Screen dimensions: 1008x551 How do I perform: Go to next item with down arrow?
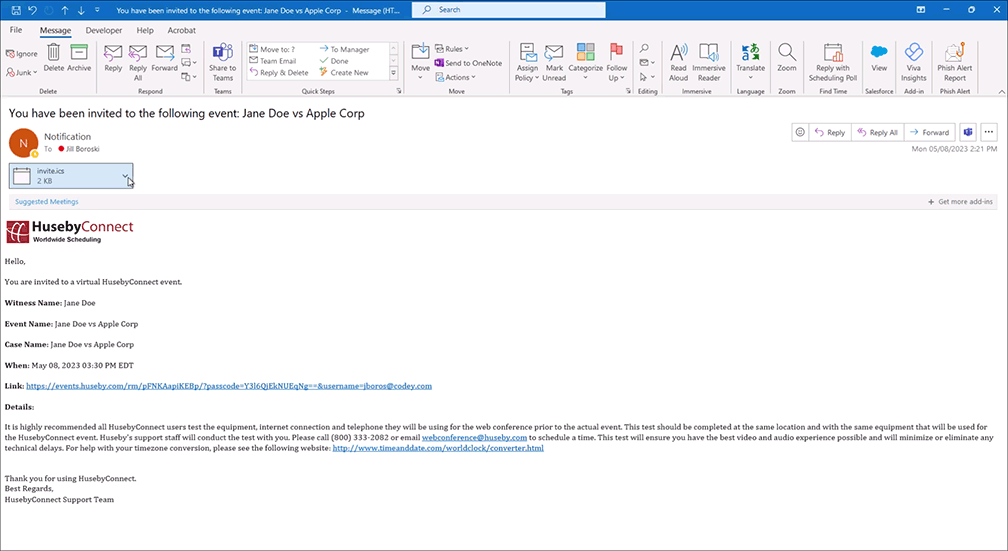click(x=81, y=10)
